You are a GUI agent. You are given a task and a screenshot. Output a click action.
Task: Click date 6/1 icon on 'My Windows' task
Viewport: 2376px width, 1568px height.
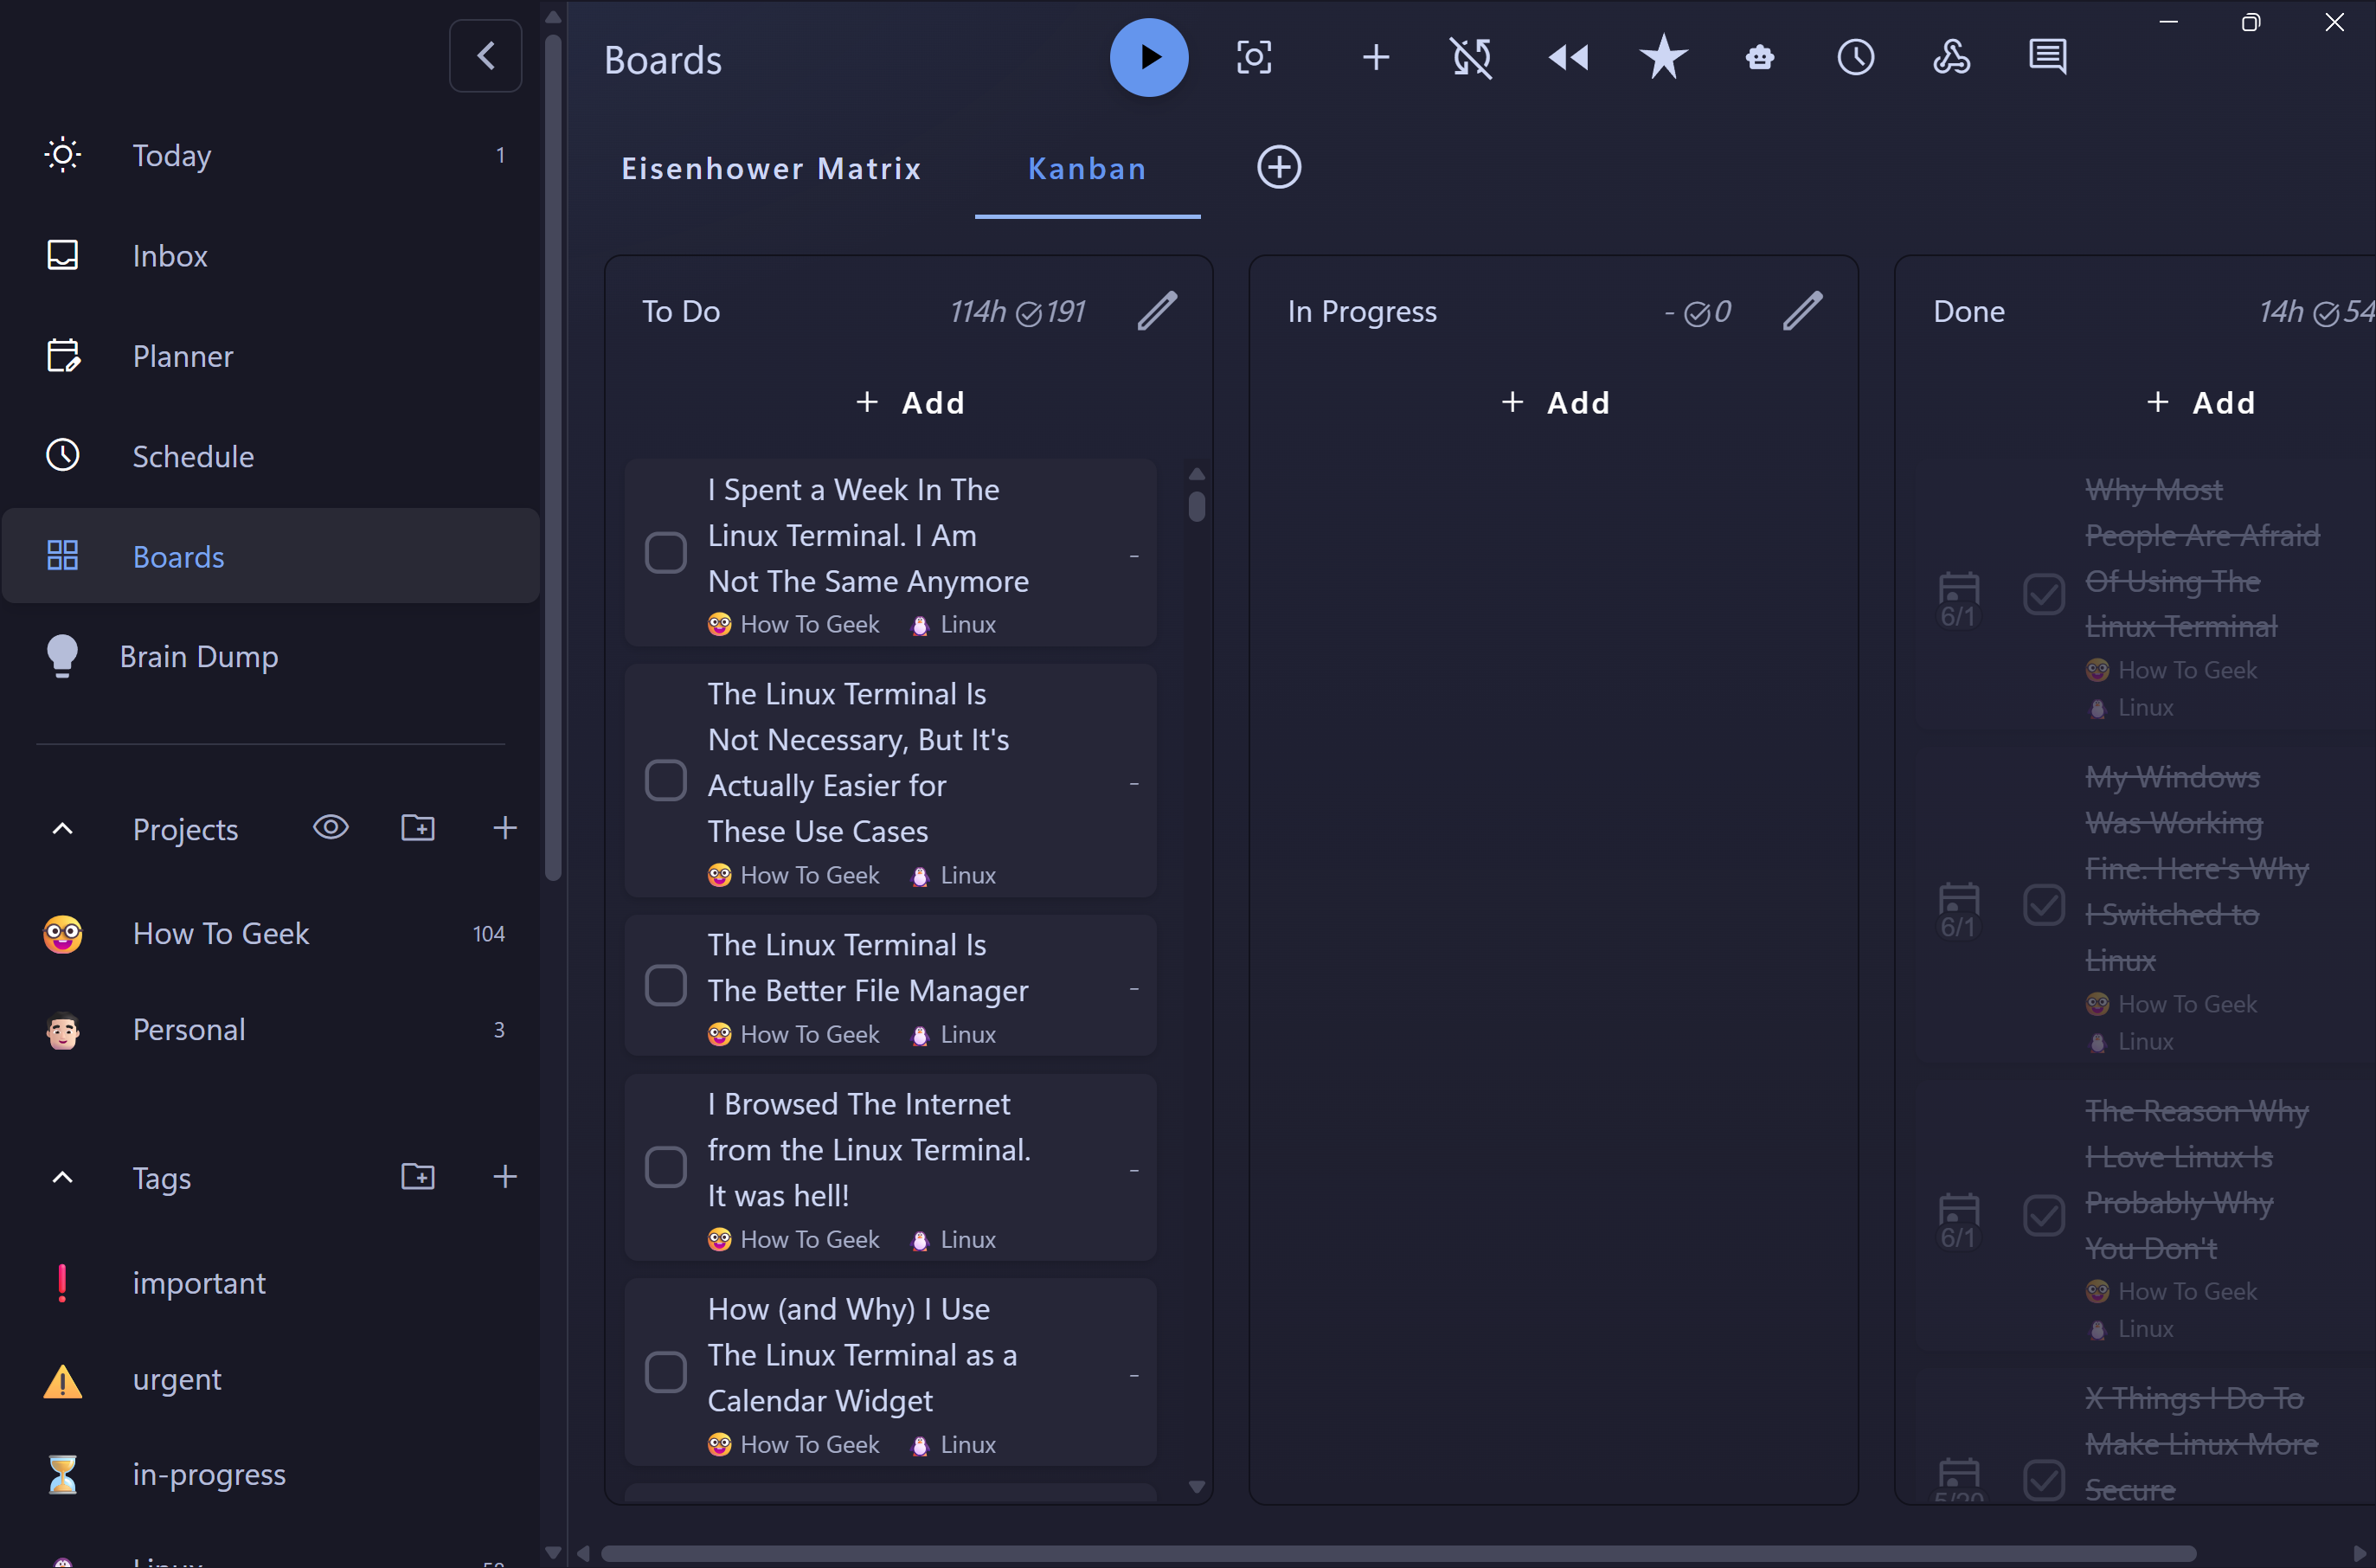(x=1958, y=910)
